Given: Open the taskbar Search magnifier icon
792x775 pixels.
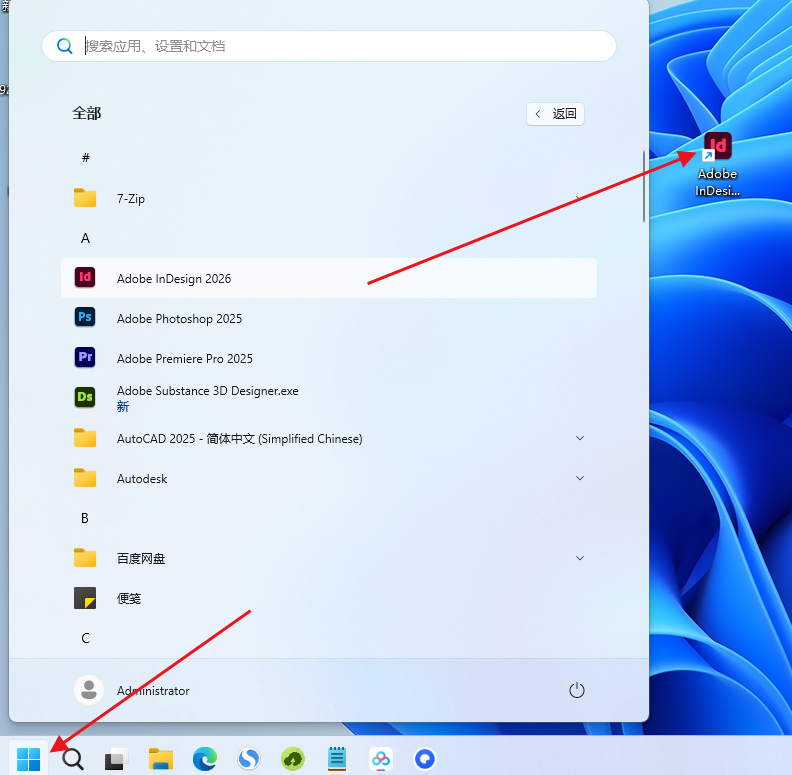Looking at the screenshot, I should [x=73, y=759].
